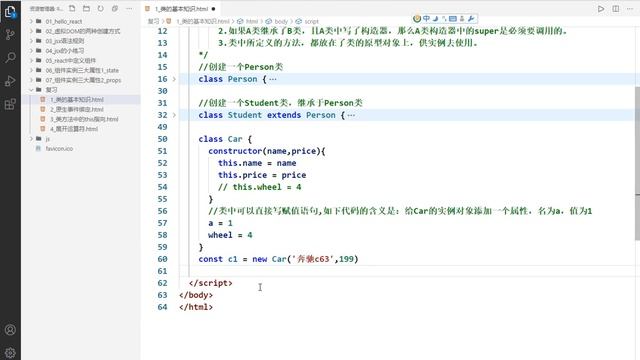640x360 pixels.
Task: Click the Split Editor icon
Action: [x=616, y=9]
